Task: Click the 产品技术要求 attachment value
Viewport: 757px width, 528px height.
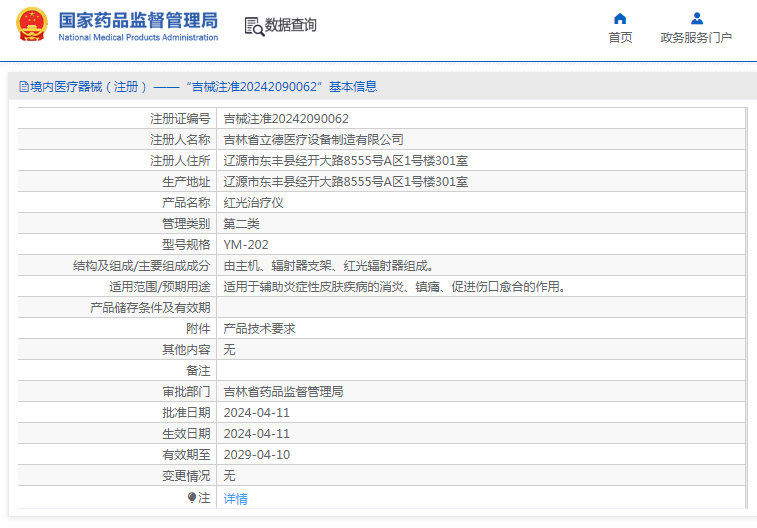Action: (259, 329)
